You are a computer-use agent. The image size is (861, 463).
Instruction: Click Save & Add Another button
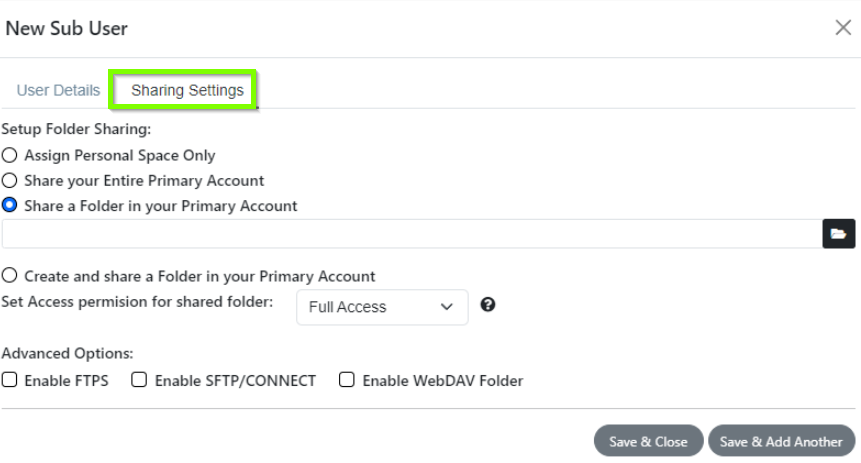point(781,440)
